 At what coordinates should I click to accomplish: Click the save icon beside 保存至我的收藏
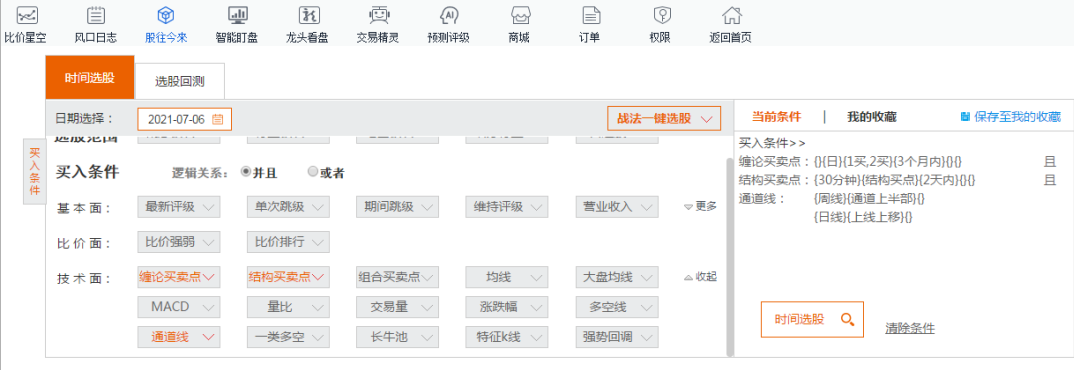click(x=965, y=117)
